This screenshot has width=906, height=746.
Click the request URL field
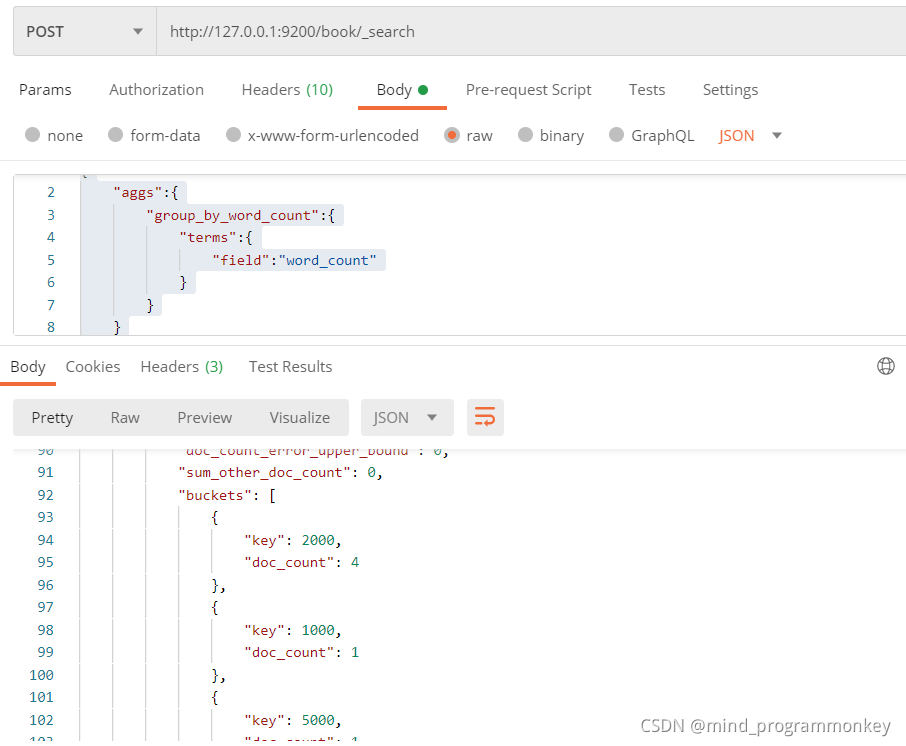point(531,31)
